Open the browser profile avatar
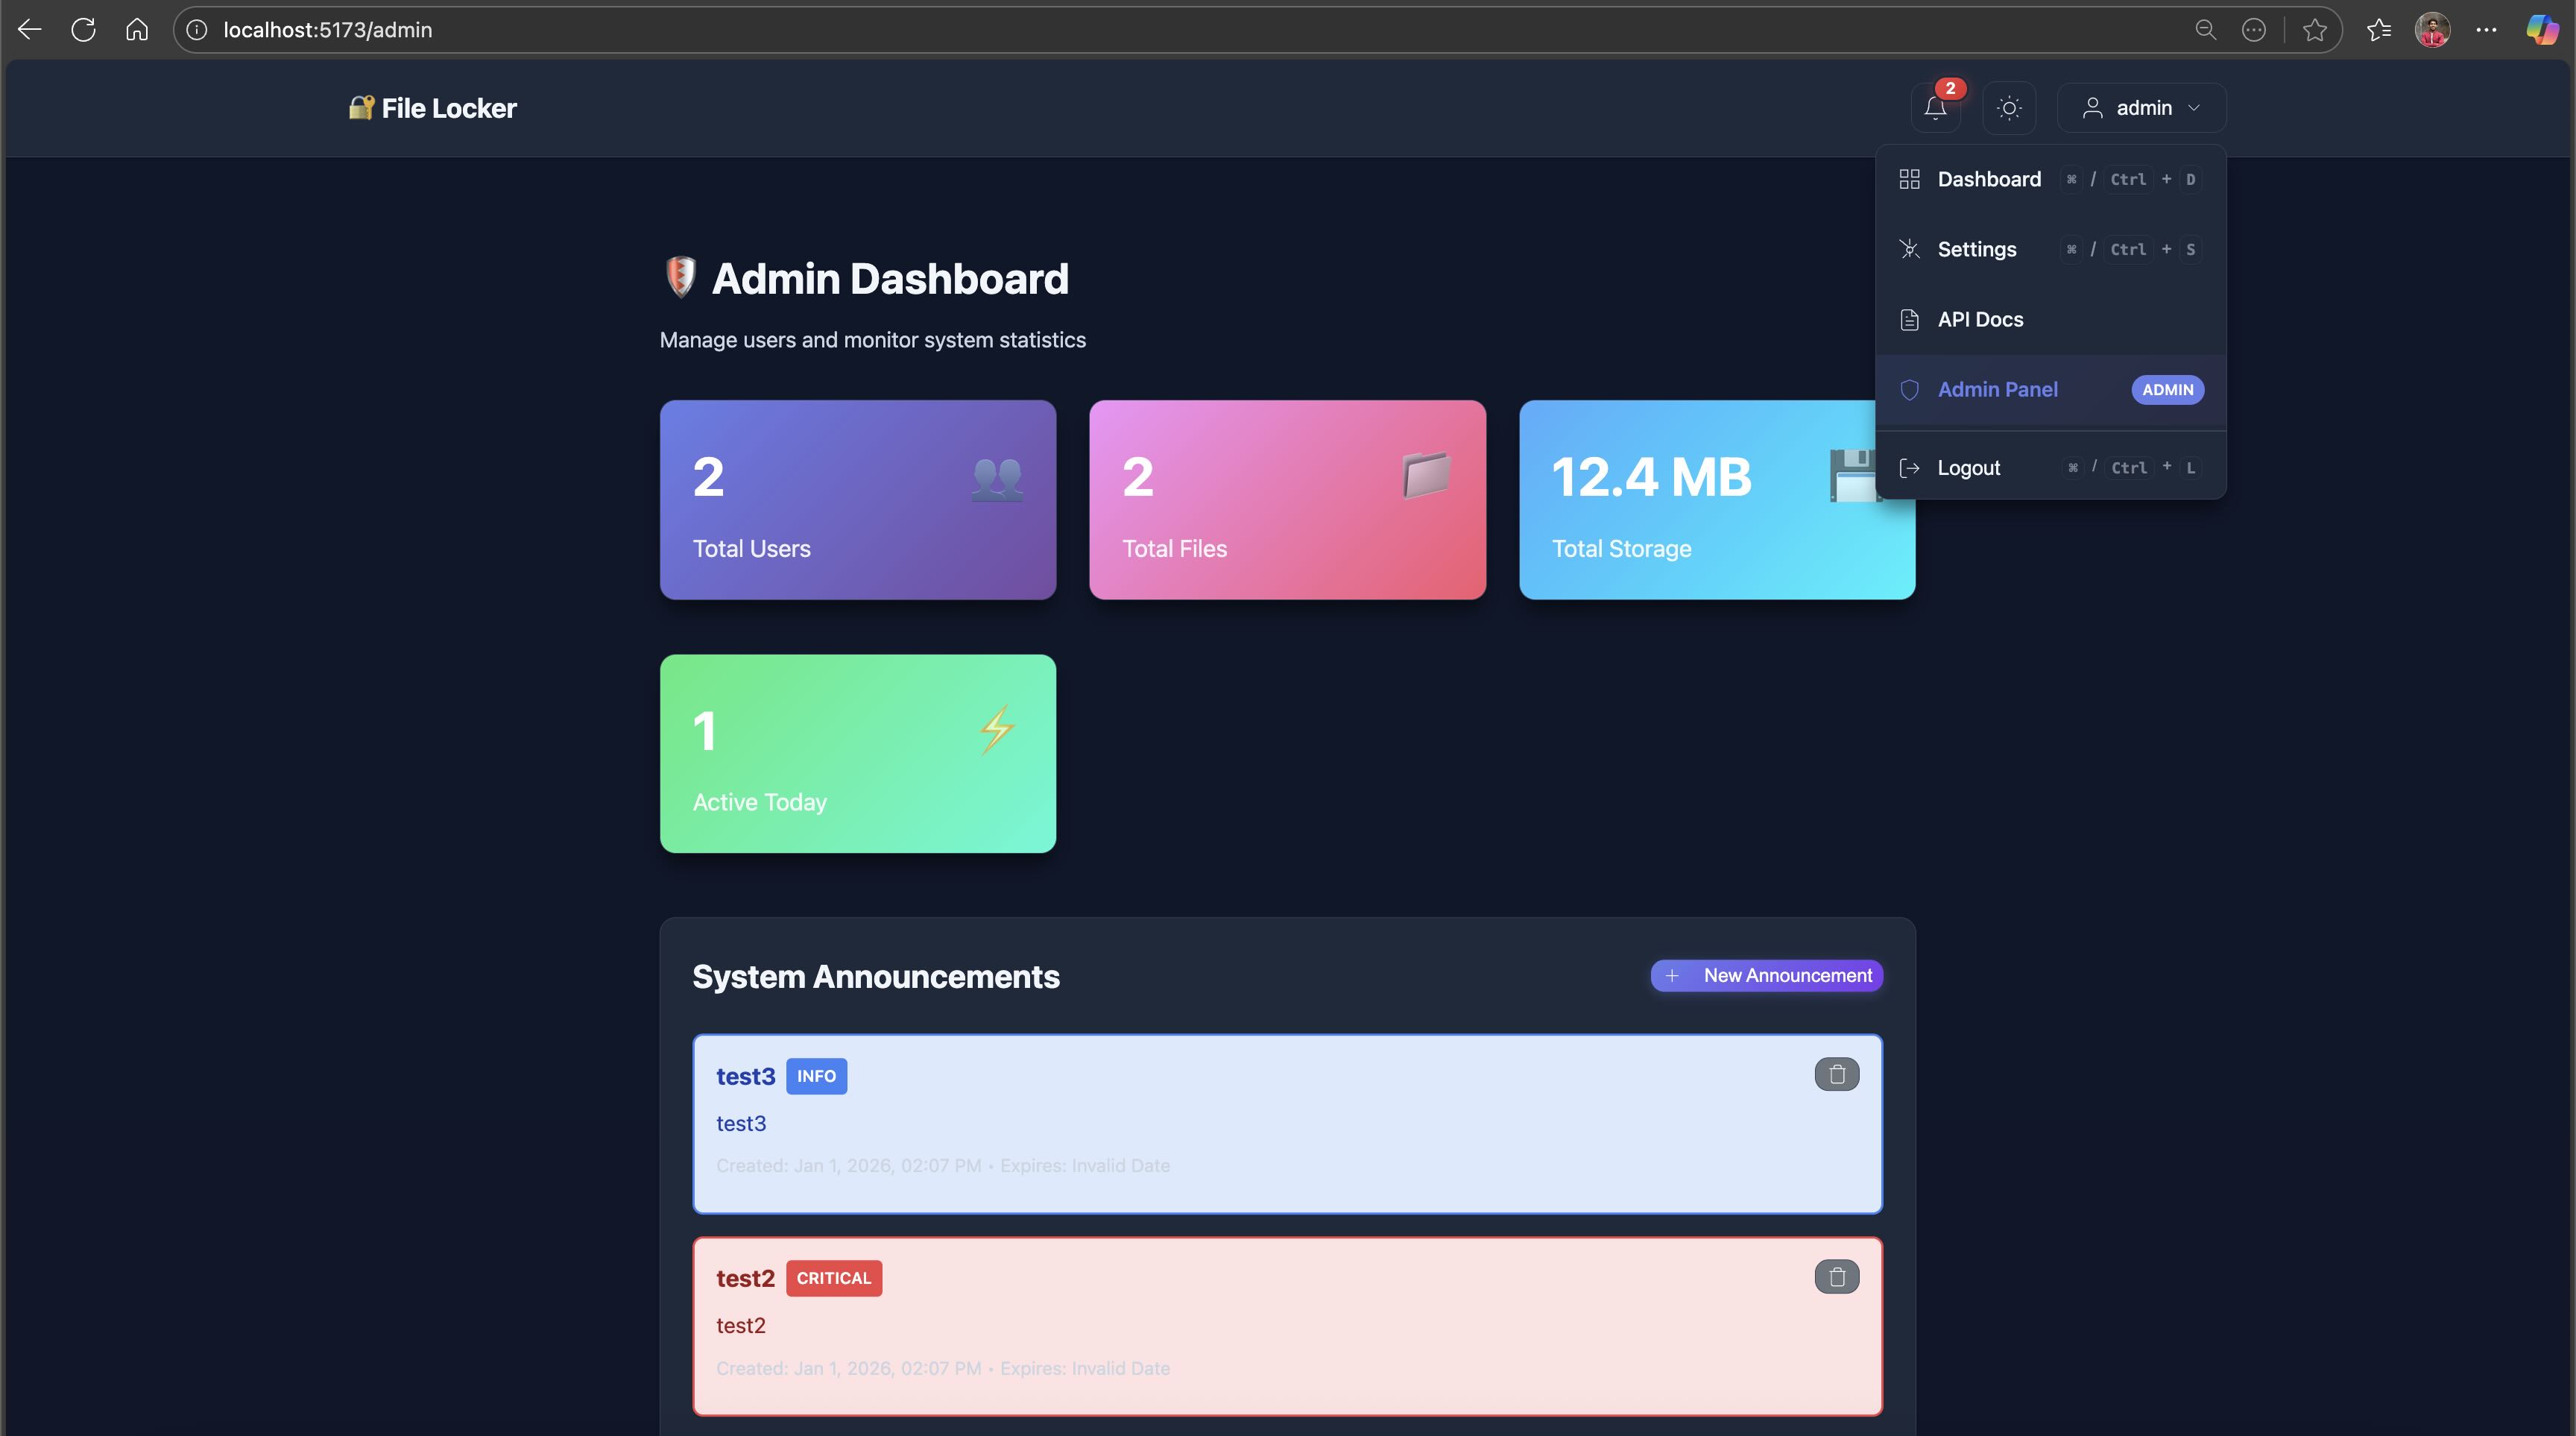The image size is (2576, 1436). tap(2432, 30)
